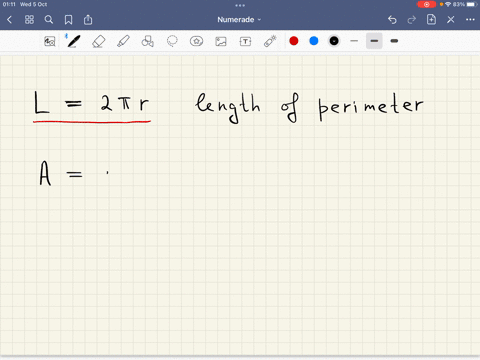Select the thin stroke width

click(354, 41)
